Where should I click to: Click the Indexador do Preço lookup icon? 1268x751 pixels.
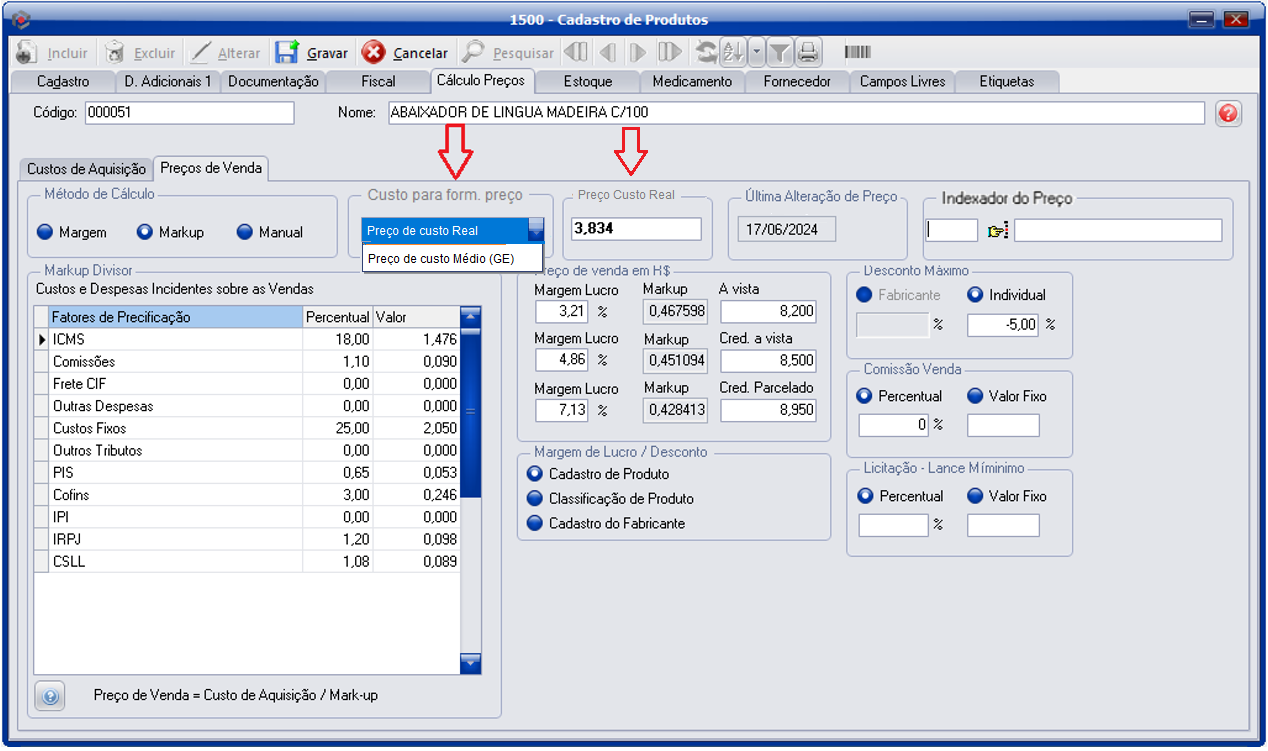(x=997, y=231)
